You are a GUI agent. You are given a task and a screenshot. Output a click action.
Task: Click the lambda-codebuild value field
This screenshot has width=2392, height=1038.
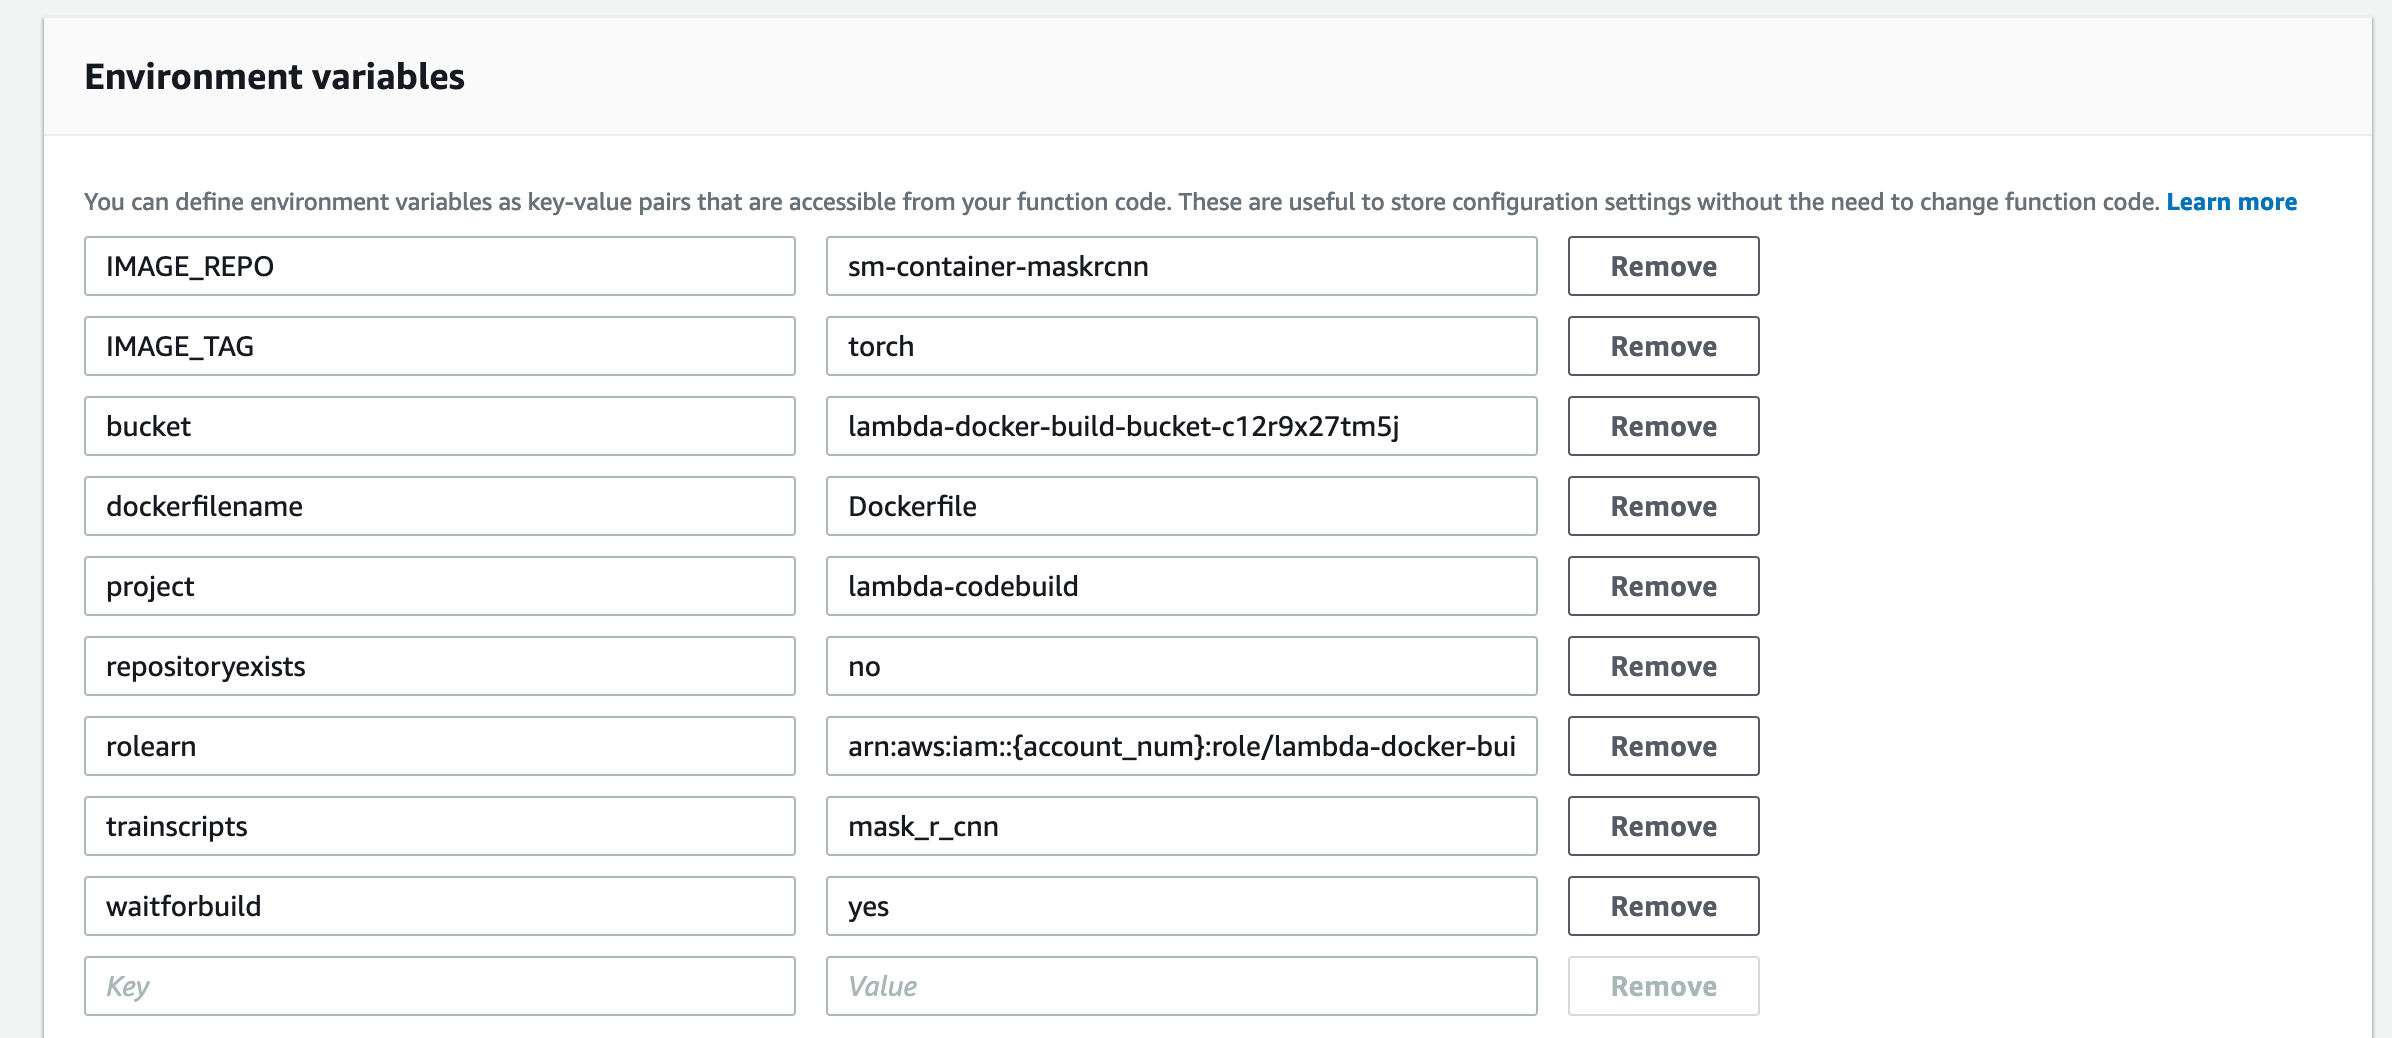(x=1181, y=586)
